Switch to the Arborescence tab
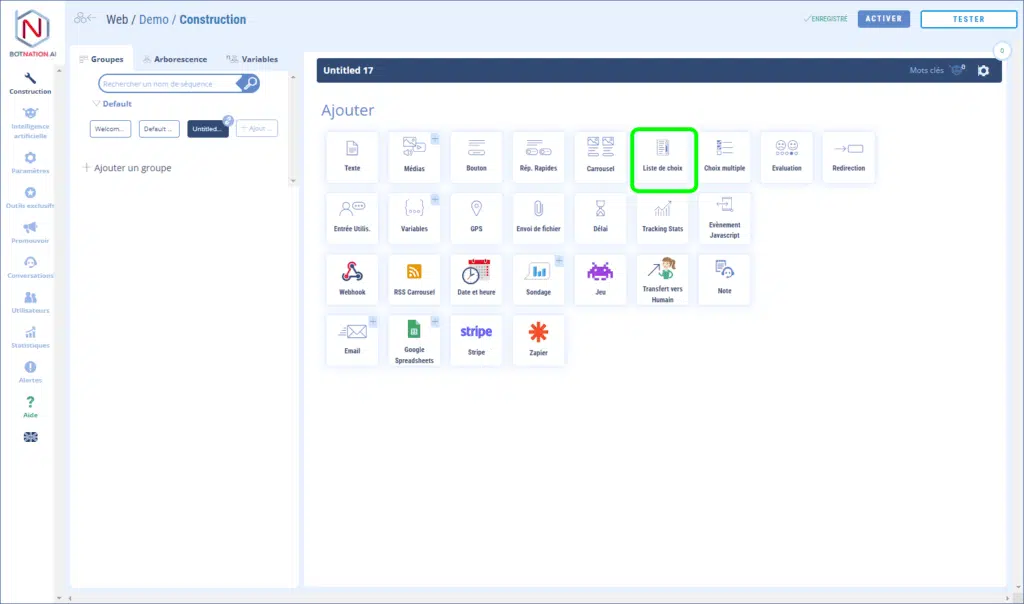 [174, 59]
